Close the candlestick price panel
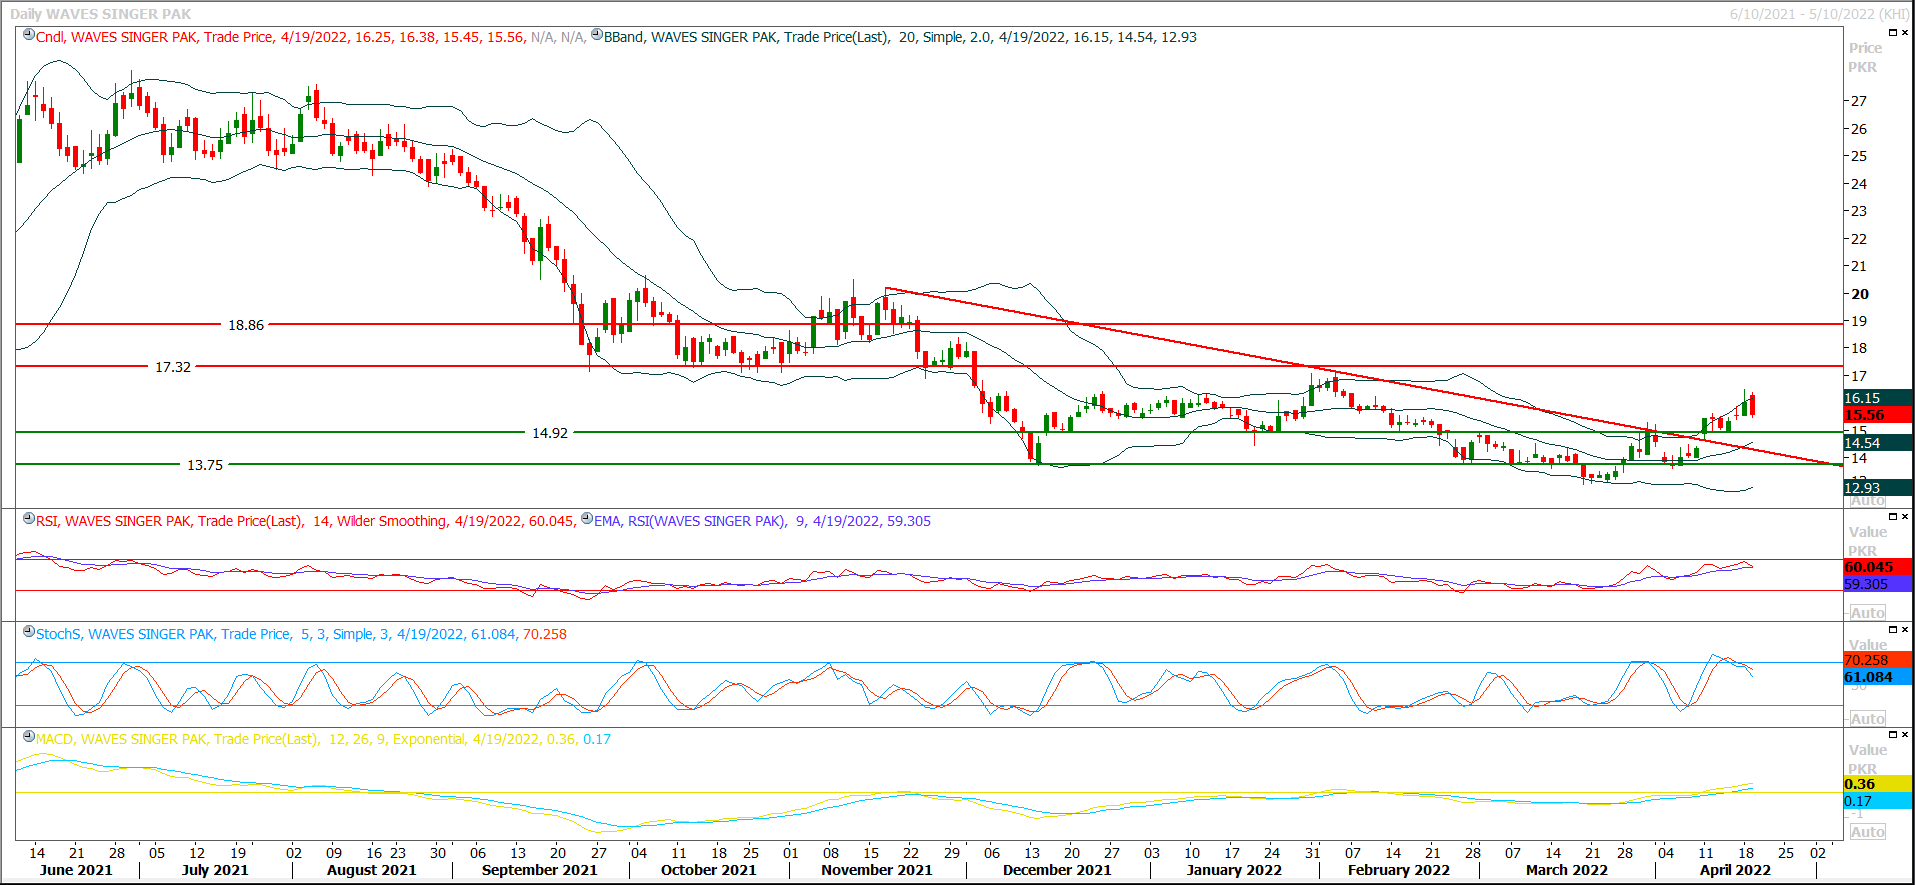This screenshot has height=885, width=1915. pos(1905,33)
